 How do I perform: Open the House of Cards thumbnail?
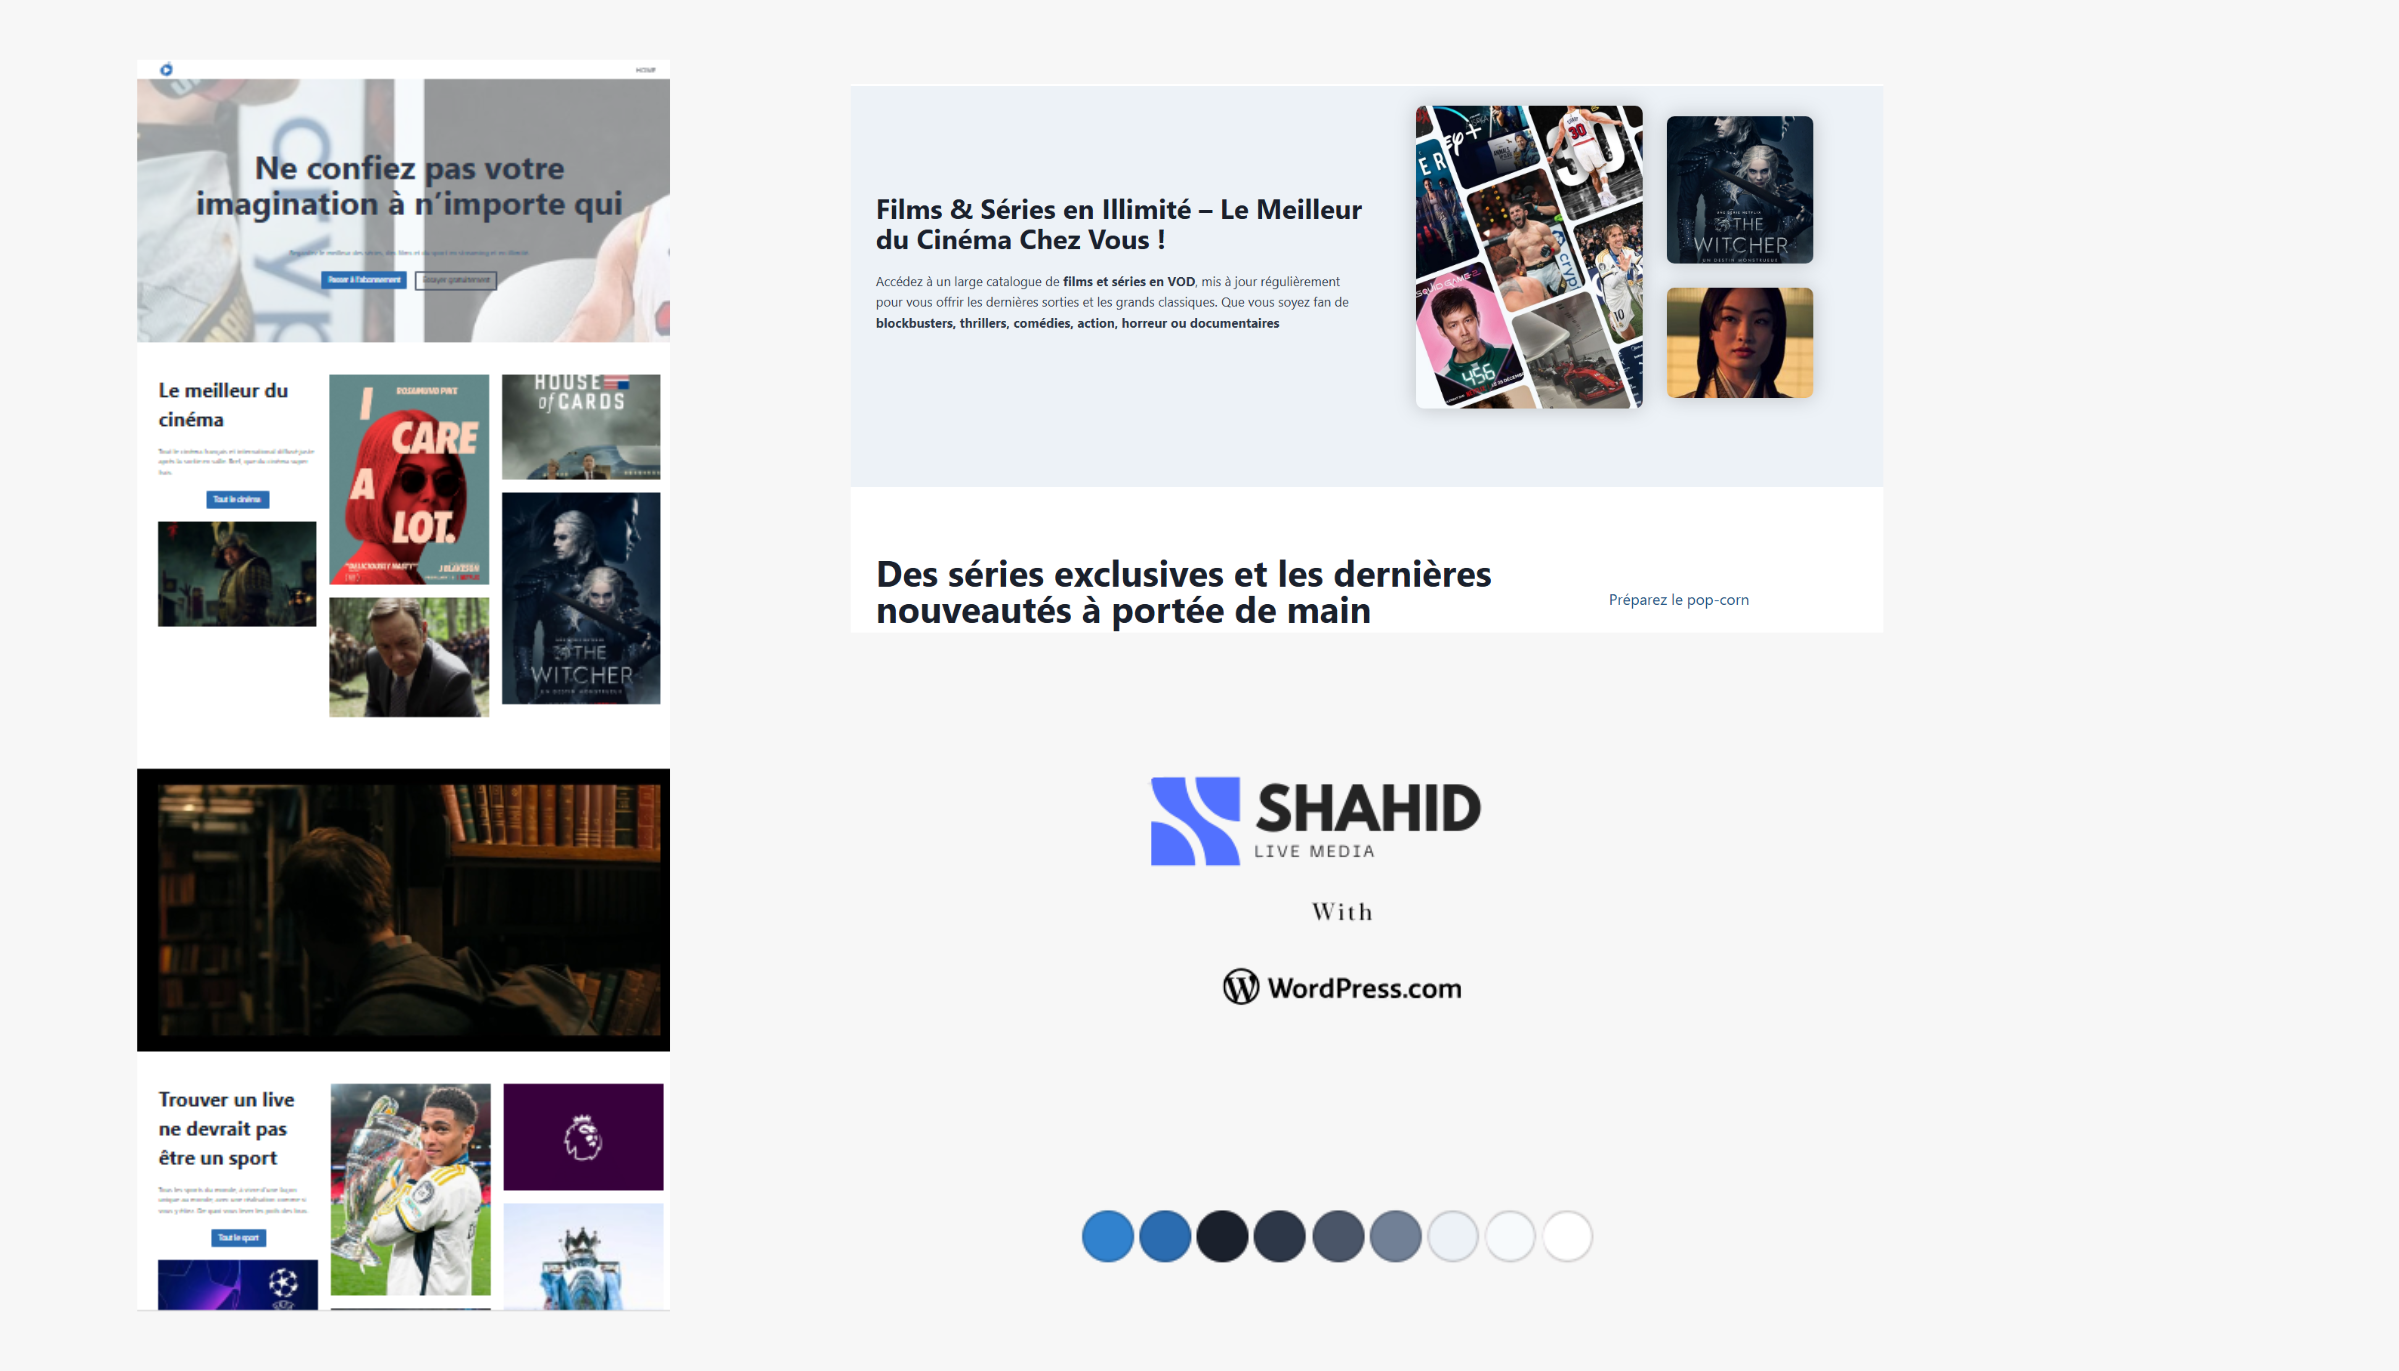click(x=581, y=427)
